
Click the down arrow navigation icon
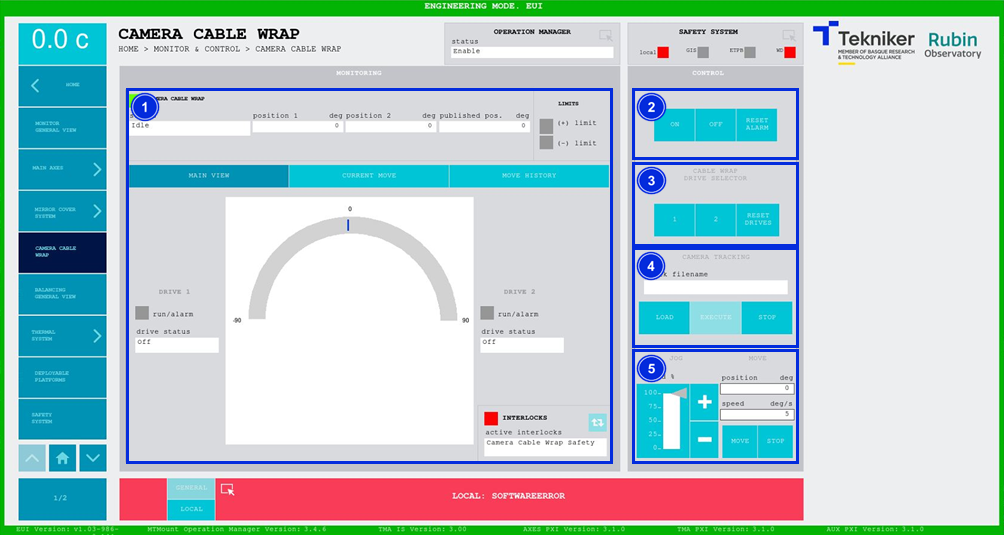point(92,458)
